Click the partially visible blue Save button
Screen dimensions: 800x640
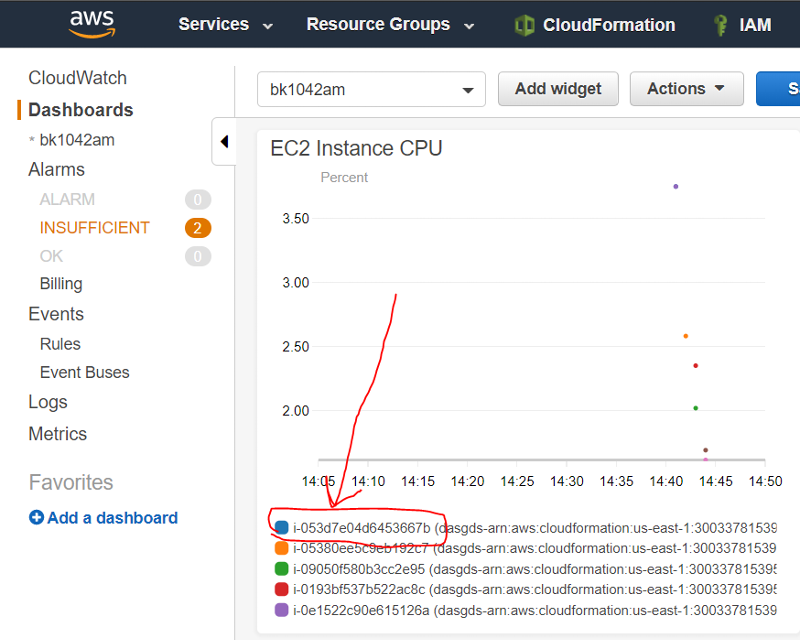point(778,89)
